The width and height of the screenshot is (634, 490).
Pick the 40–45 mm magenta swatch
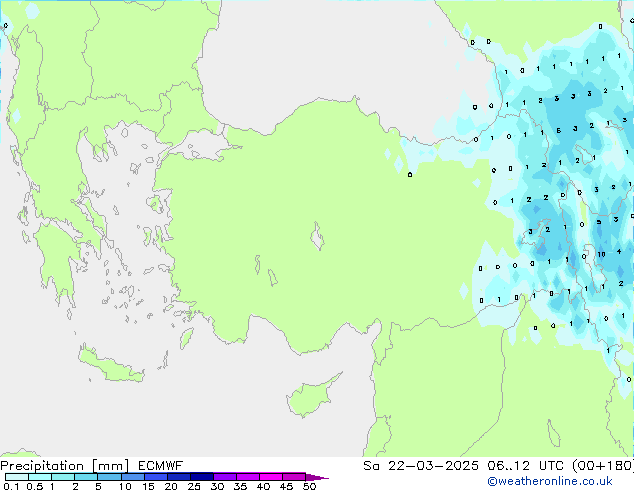271,477
